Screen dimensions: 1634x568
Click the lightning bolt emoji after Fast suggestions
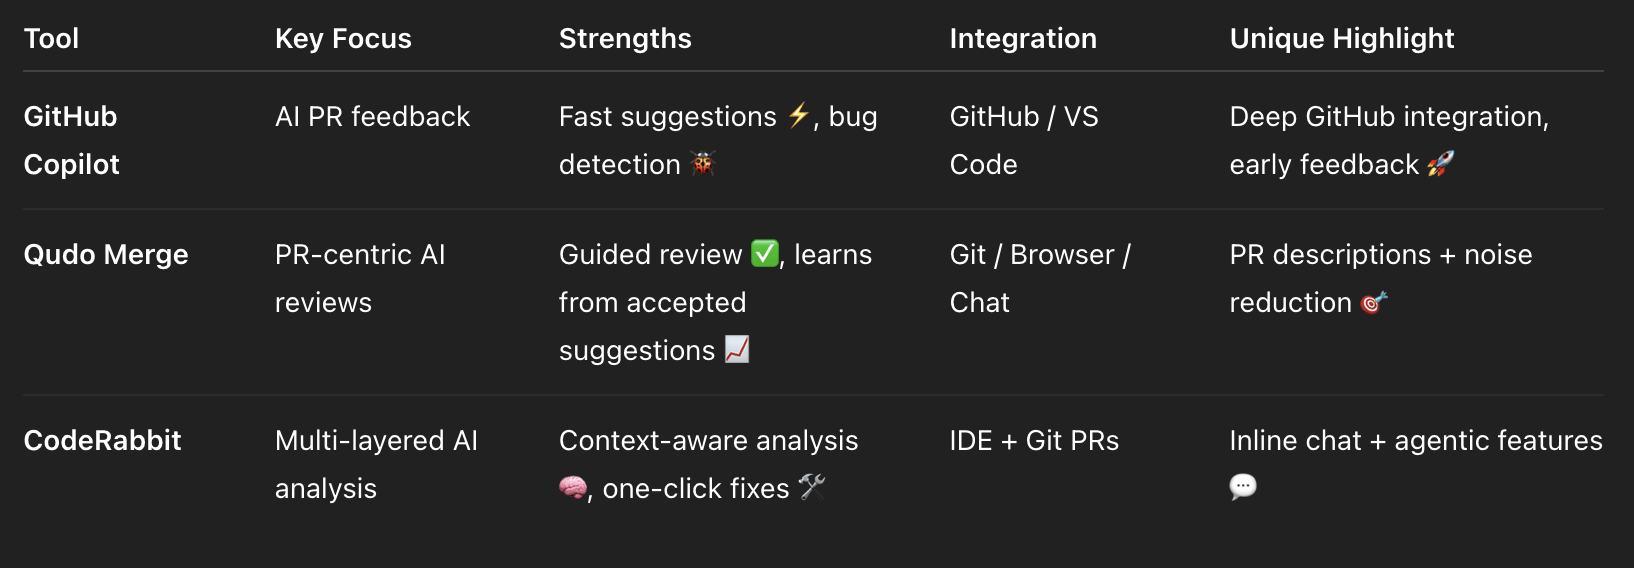(798, 116)
